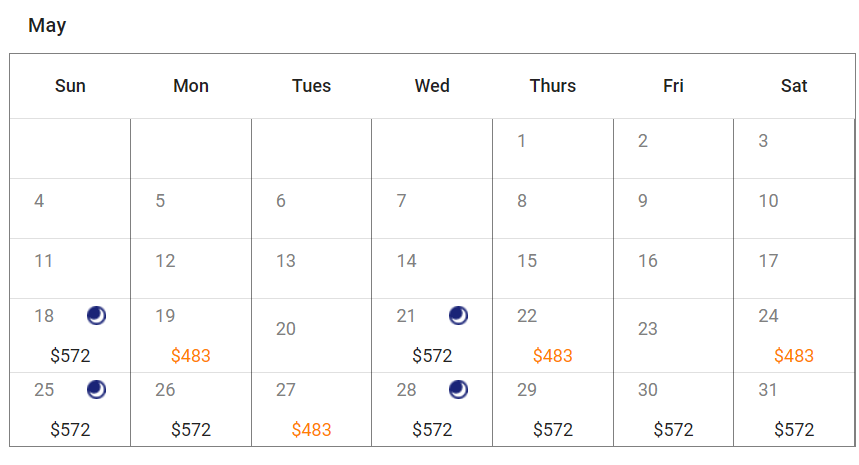Select the $572 fare on May 26
The image size is (859, 465).
(191, 430)
